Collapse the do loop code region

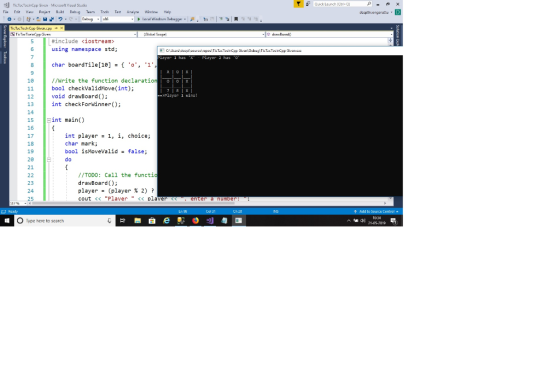(49, 160)
